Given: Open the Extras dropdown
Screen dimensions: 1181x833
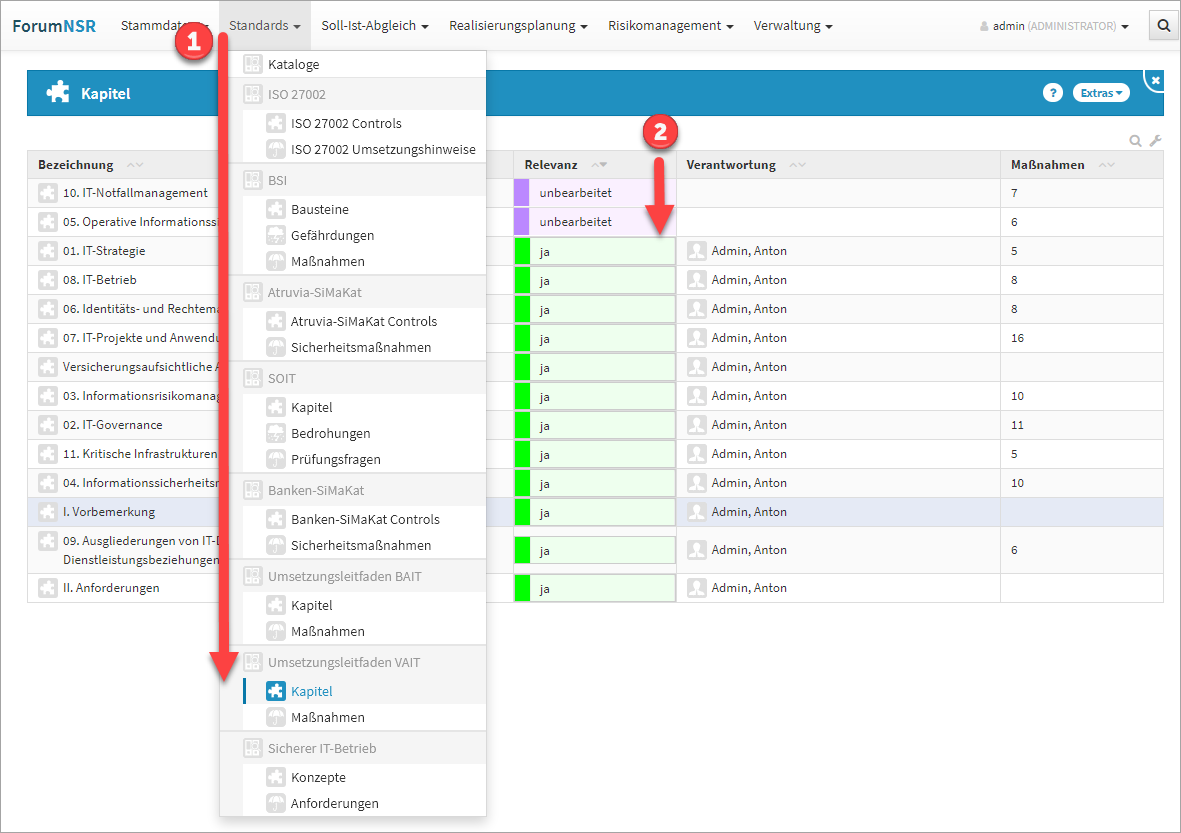Looking at the screenshot, I should pos(1101,93).
